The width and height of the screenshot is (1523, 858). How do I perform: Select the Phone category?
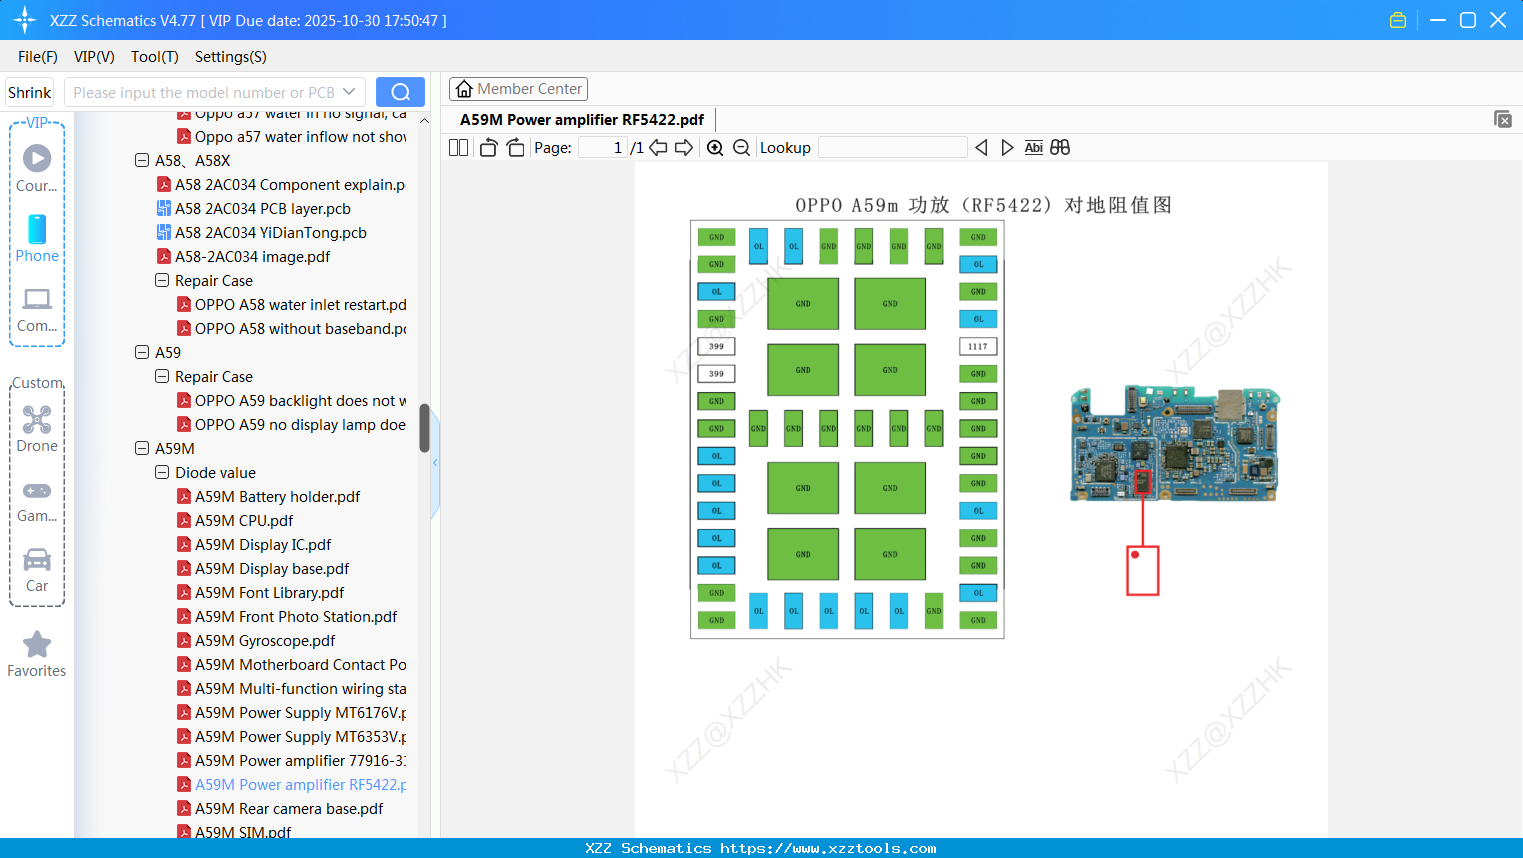click(37, 238)
